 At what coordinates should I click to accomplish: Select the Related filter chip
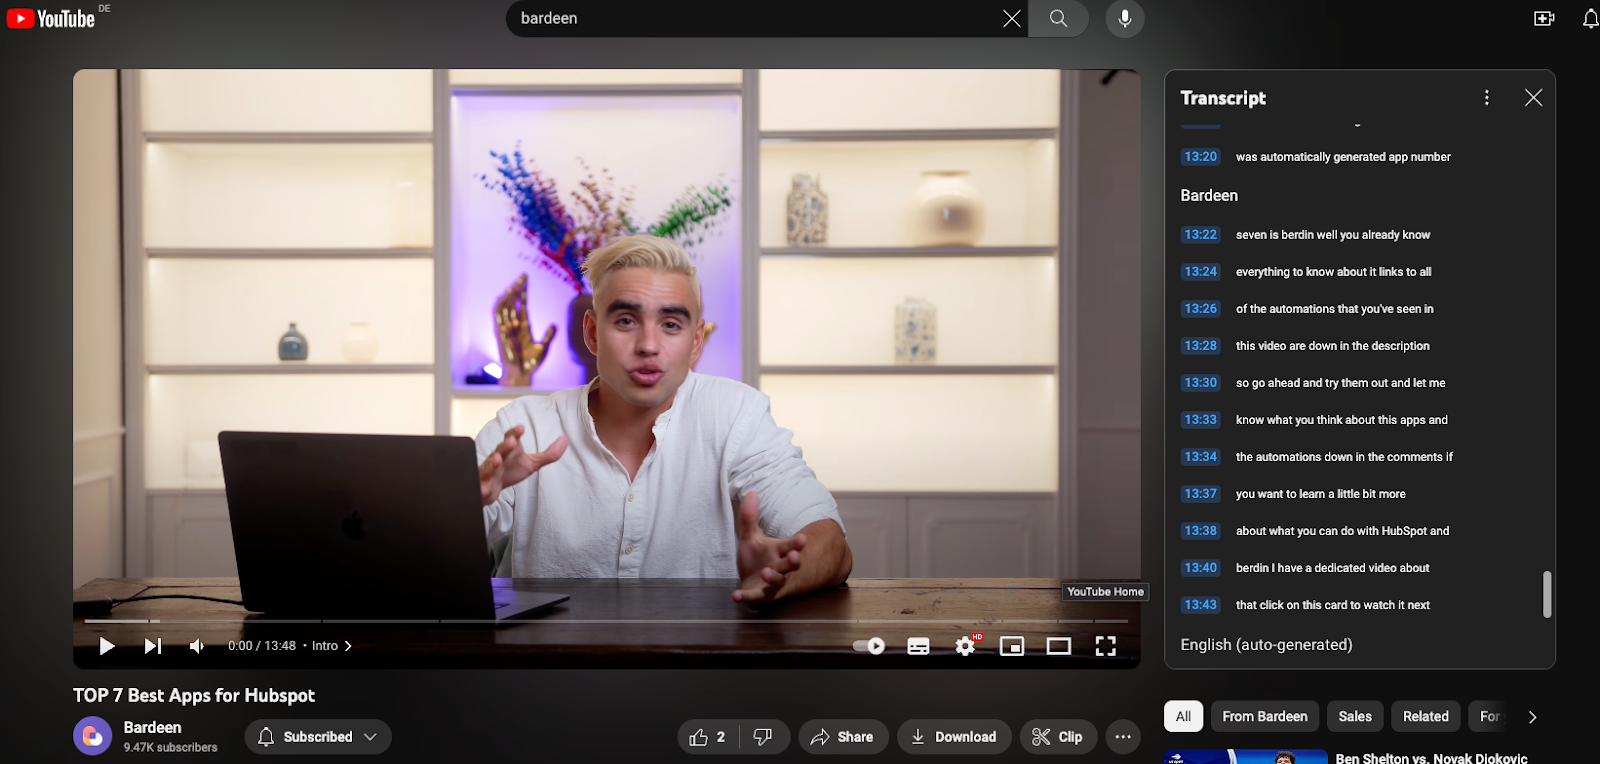(x=1425, y=716)
